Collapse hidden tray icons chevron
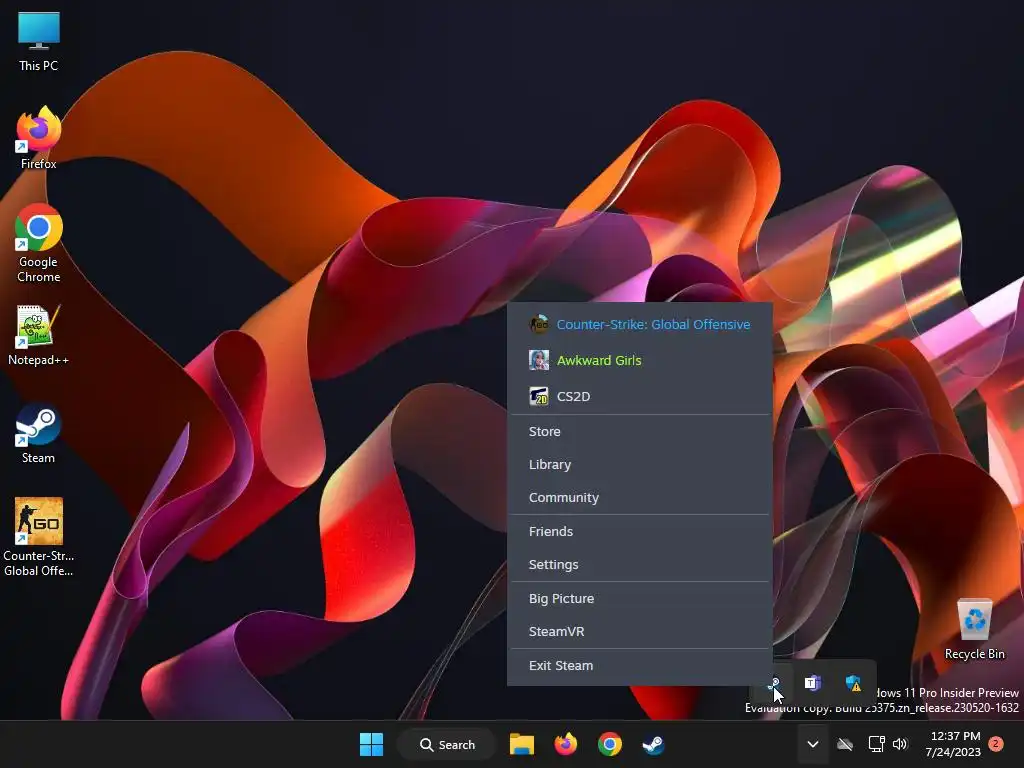The height and width of the screenshot is (768, 1024). [812, 744]
